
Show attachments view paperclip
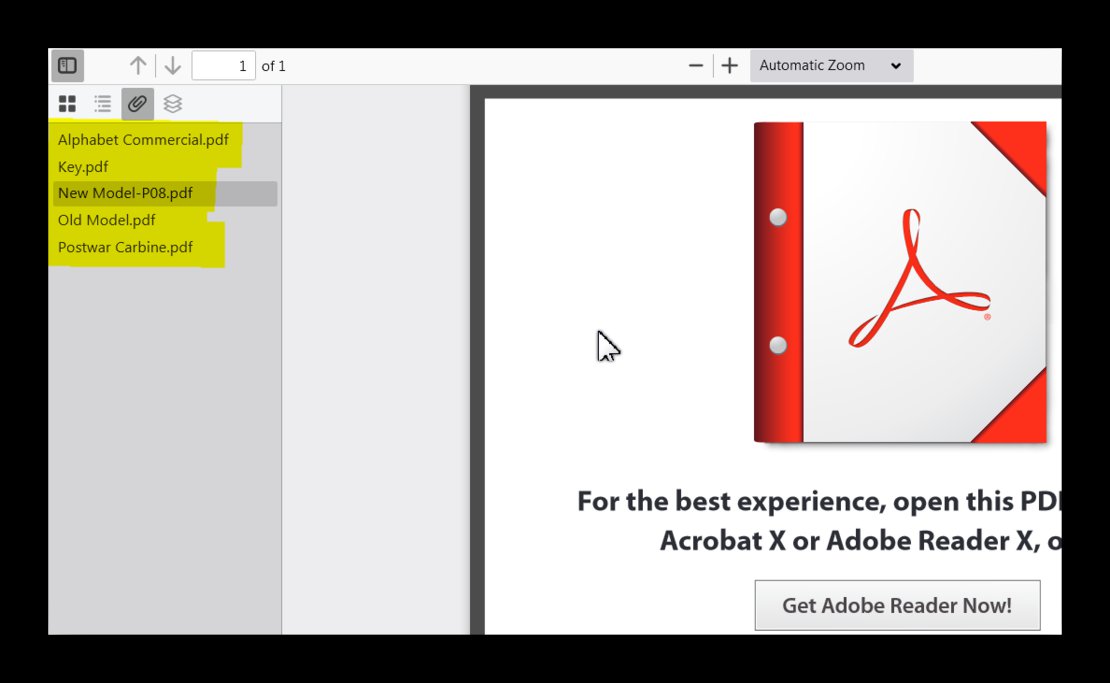tap(137, 104)
